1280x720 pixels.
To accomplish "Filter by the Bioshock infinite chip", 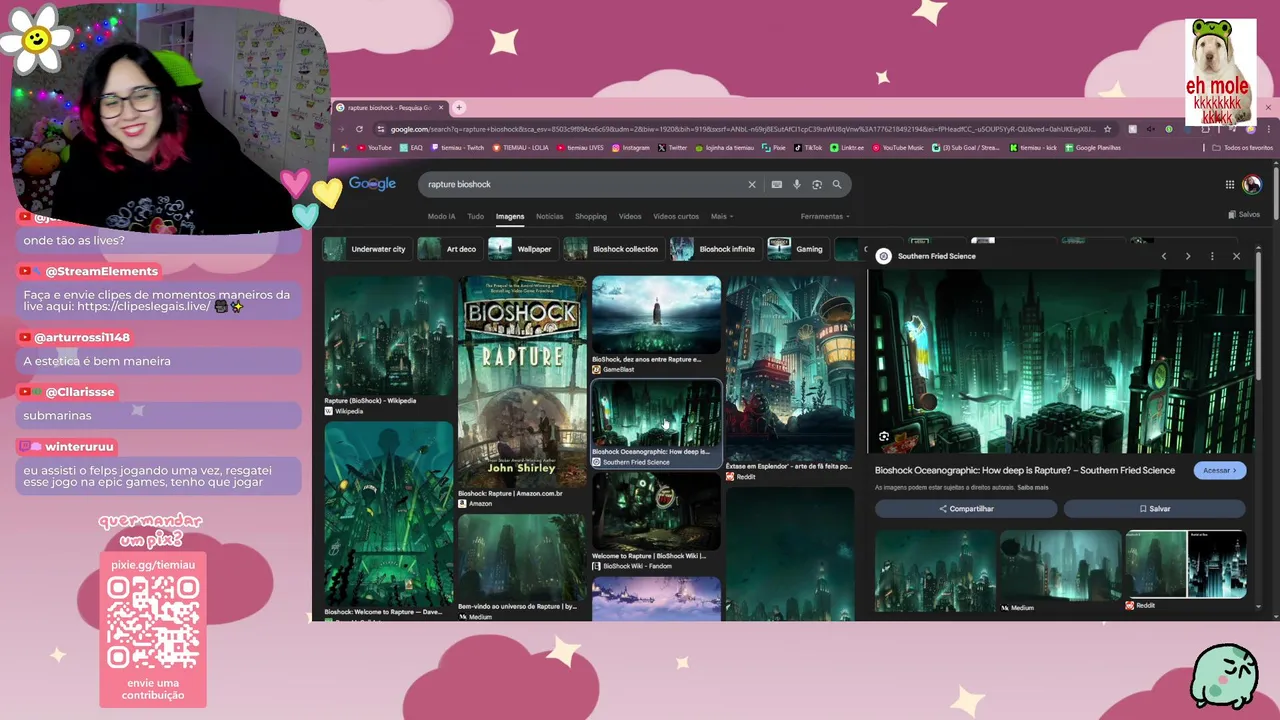I will pos(715,249).
